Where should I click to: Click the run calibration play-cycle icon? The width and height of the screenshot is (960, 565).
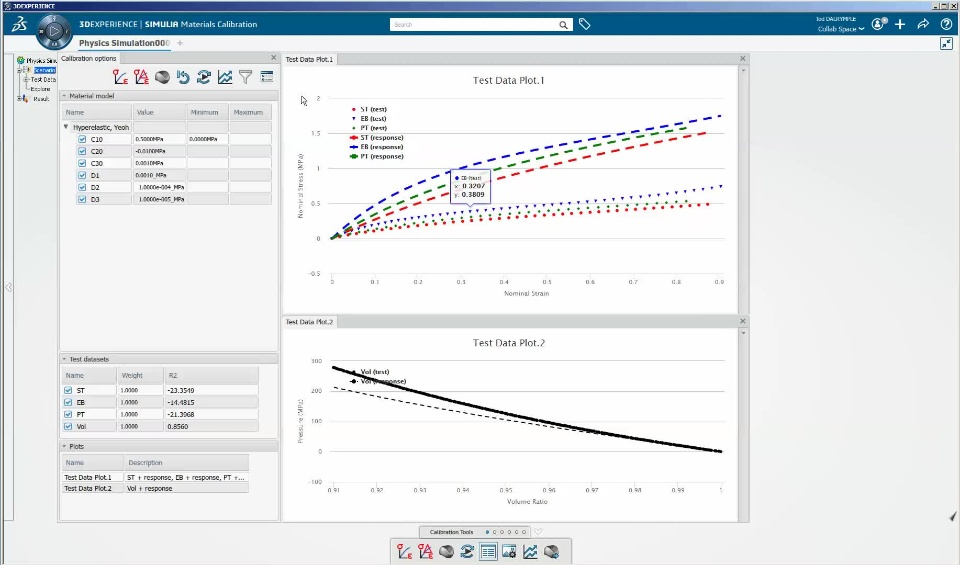point(204,77)
